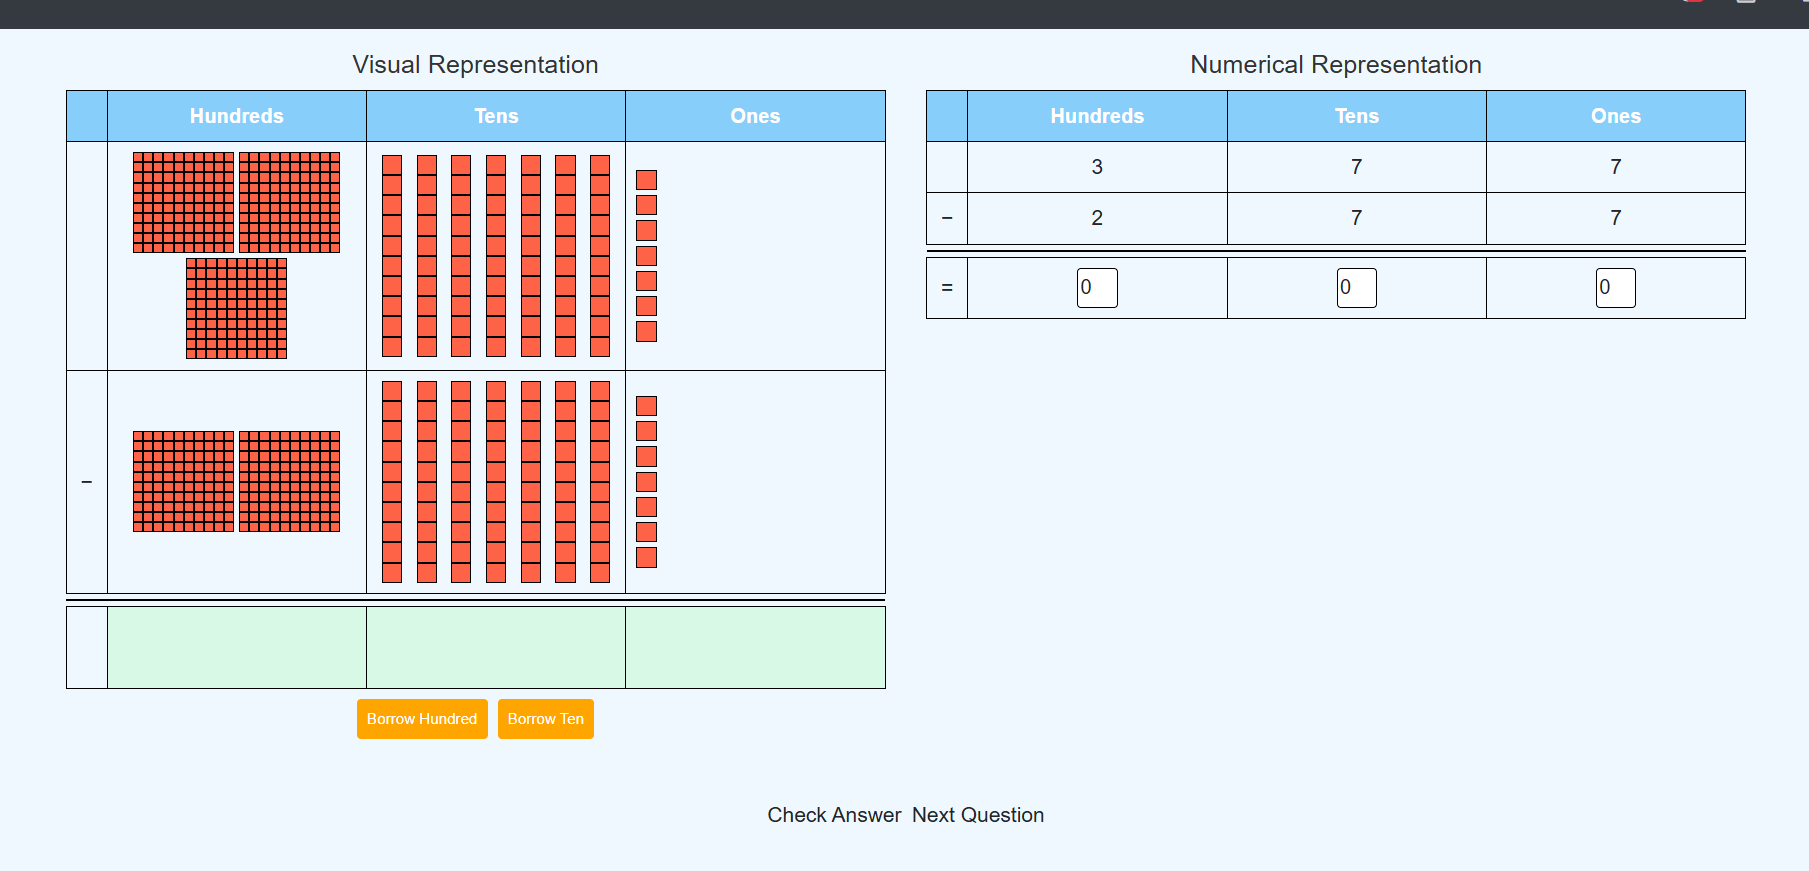This screenshot has height=871, width=1809.
Task: Click the Hundreds header in the Numerical Representation table
Action: (x=1097, y=116)
